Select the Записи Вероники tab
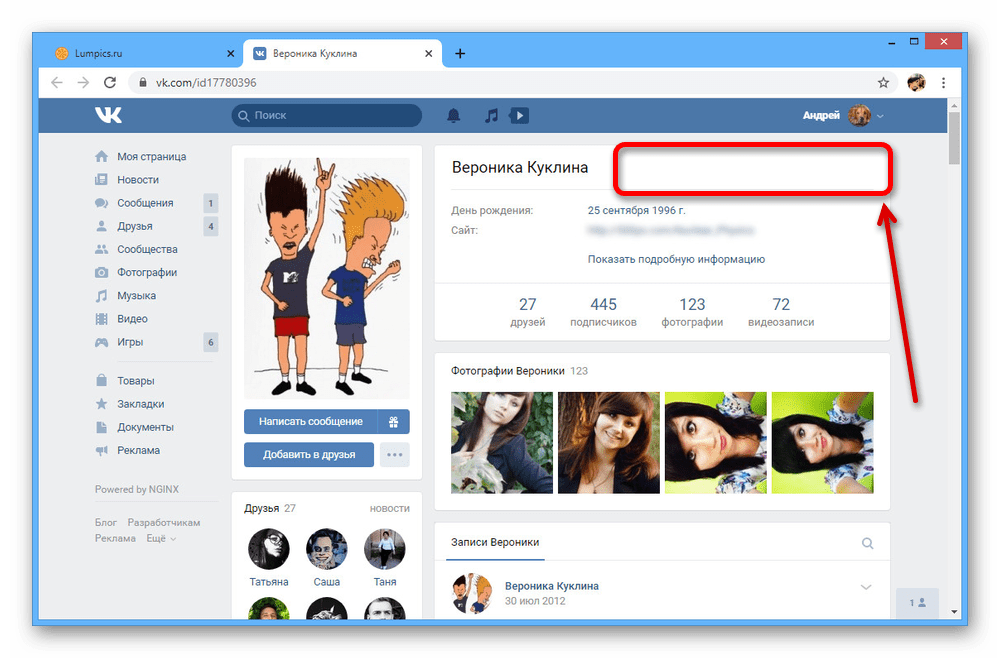Viewport: 1000px width, 658px height. point(495,542)
